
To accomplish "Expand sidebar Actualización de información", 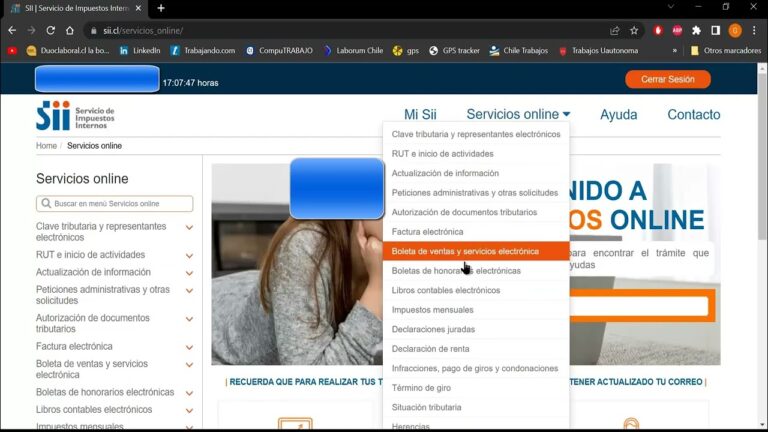I will click(x=189, y=273).
